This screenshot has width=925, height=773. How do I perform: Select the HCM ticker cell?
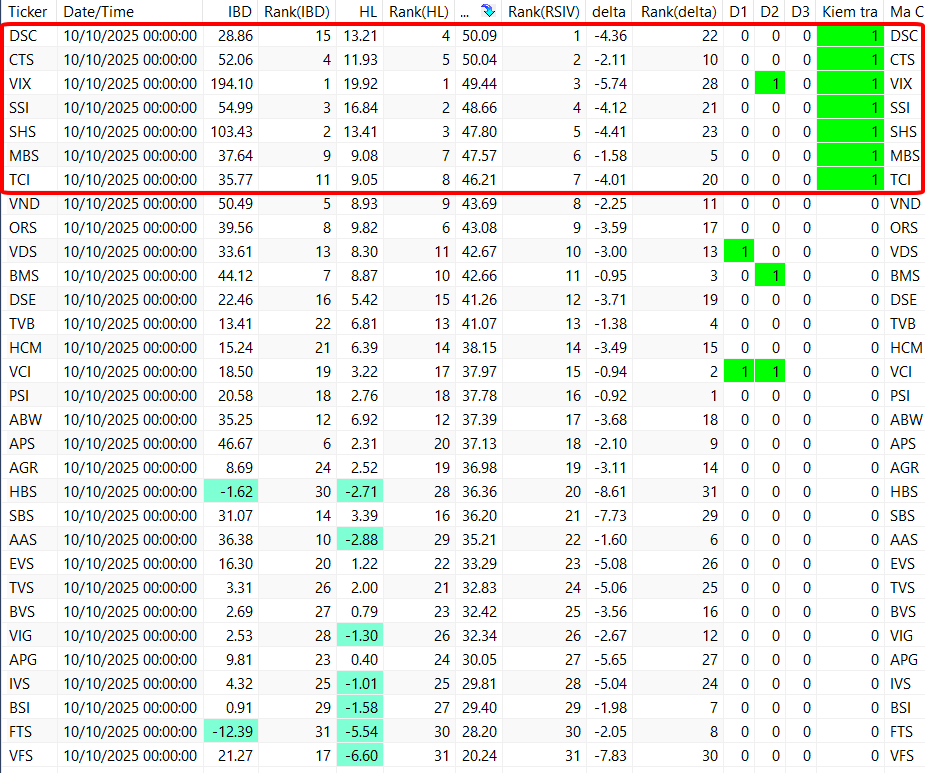26,348
